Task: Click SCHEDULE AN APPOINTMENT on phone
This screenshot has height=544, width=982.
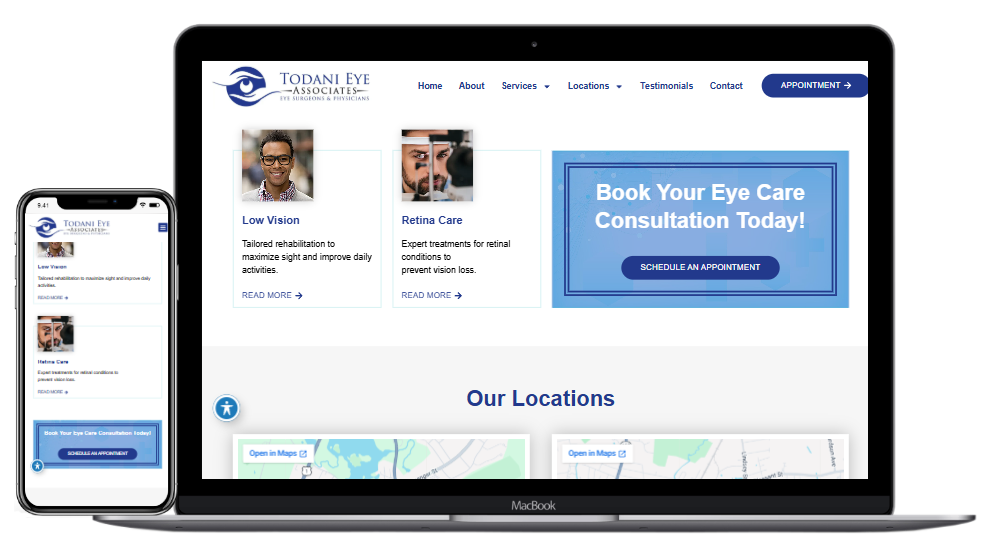Action: [97, 453]
